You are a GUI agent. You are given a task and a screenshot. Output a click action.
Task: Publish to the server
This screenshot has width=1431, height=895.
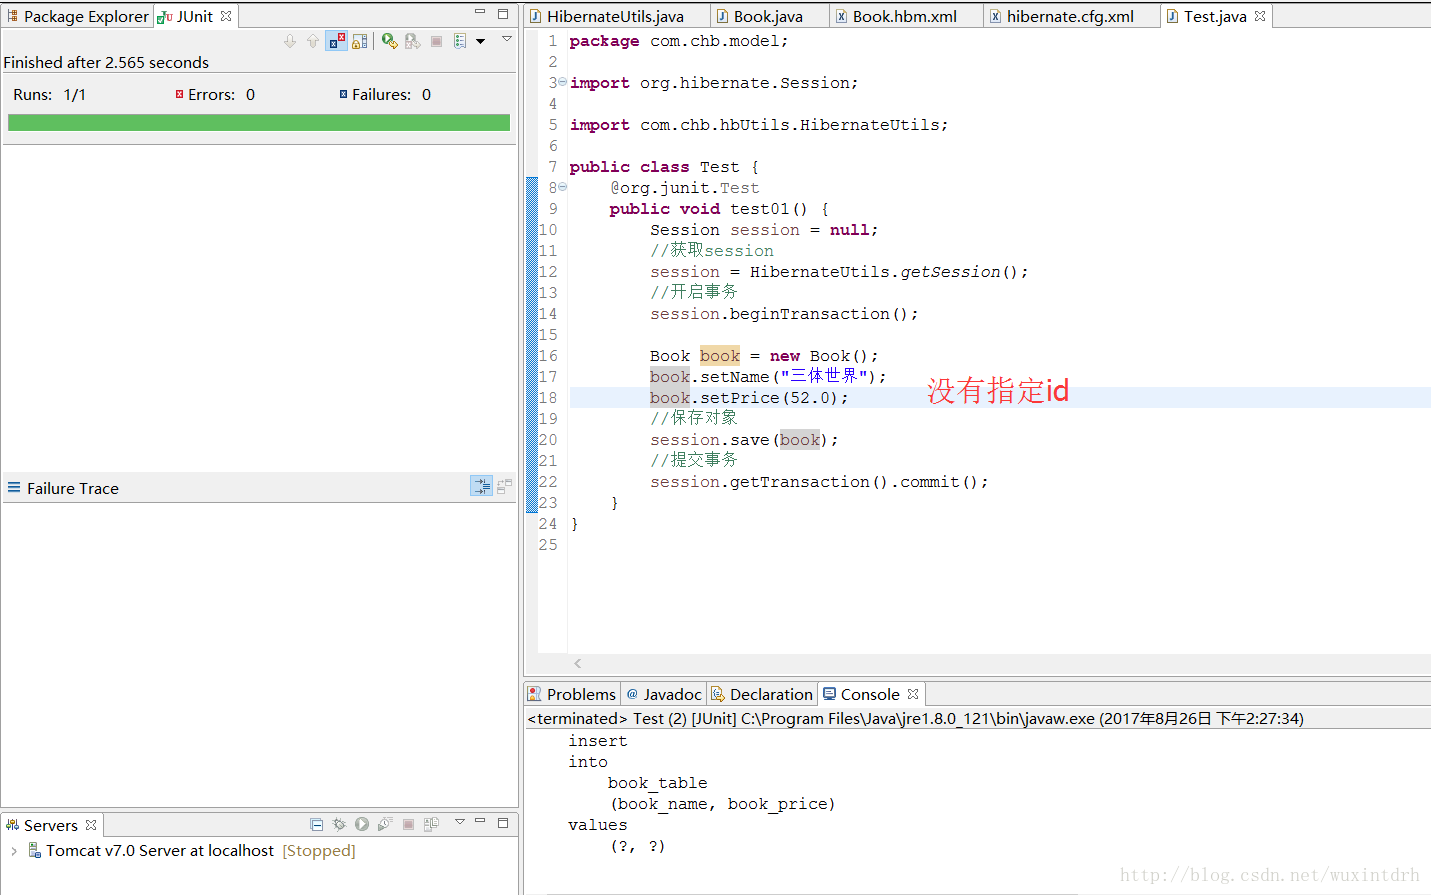coord(431,824)
